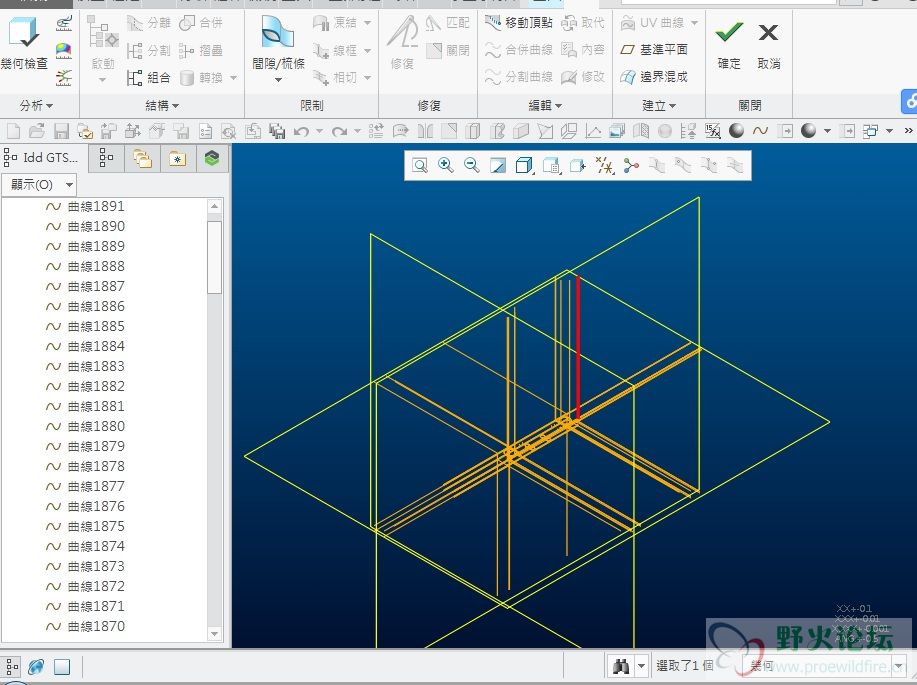Click 組合 combine tool
917x685 pixels.
(149, 77)
